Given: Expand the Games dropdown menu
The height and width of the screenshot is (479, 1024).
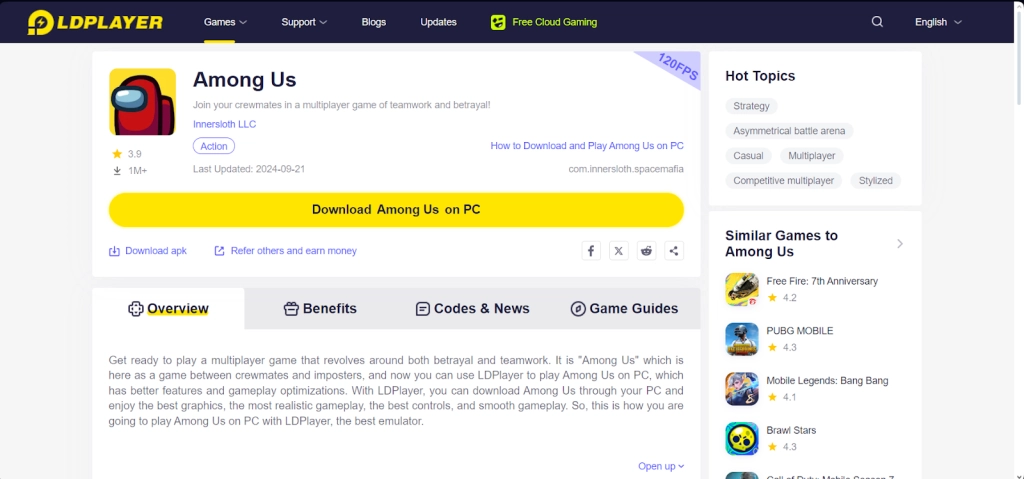Looking at the screenshot, I should (x=225, y=22).
